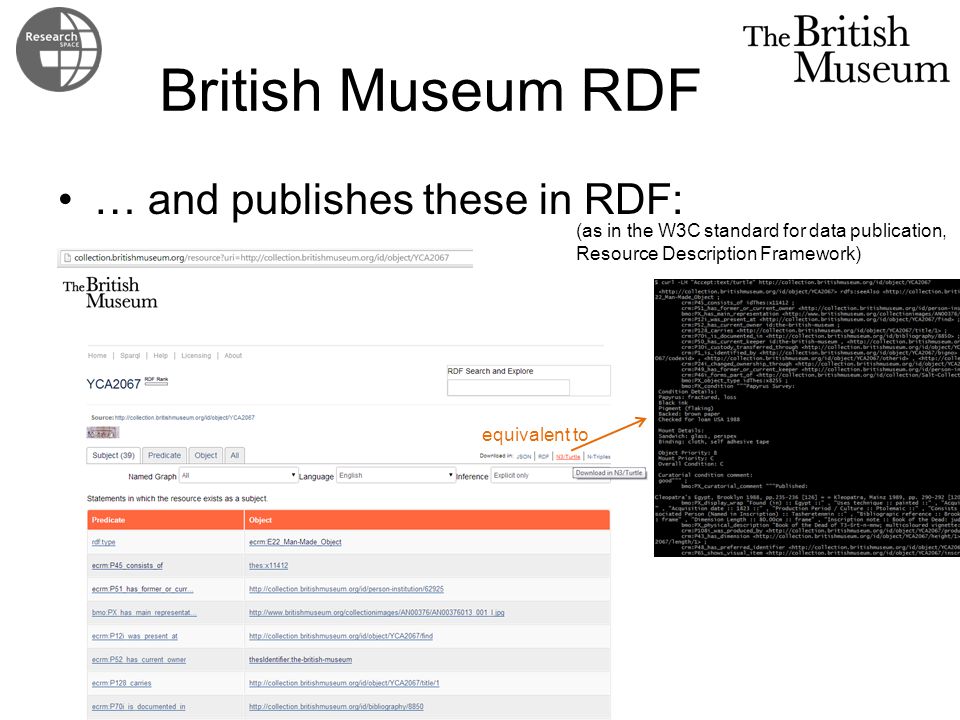Open the ecrm:P45_consists_of predicate link

coord(127,566)
